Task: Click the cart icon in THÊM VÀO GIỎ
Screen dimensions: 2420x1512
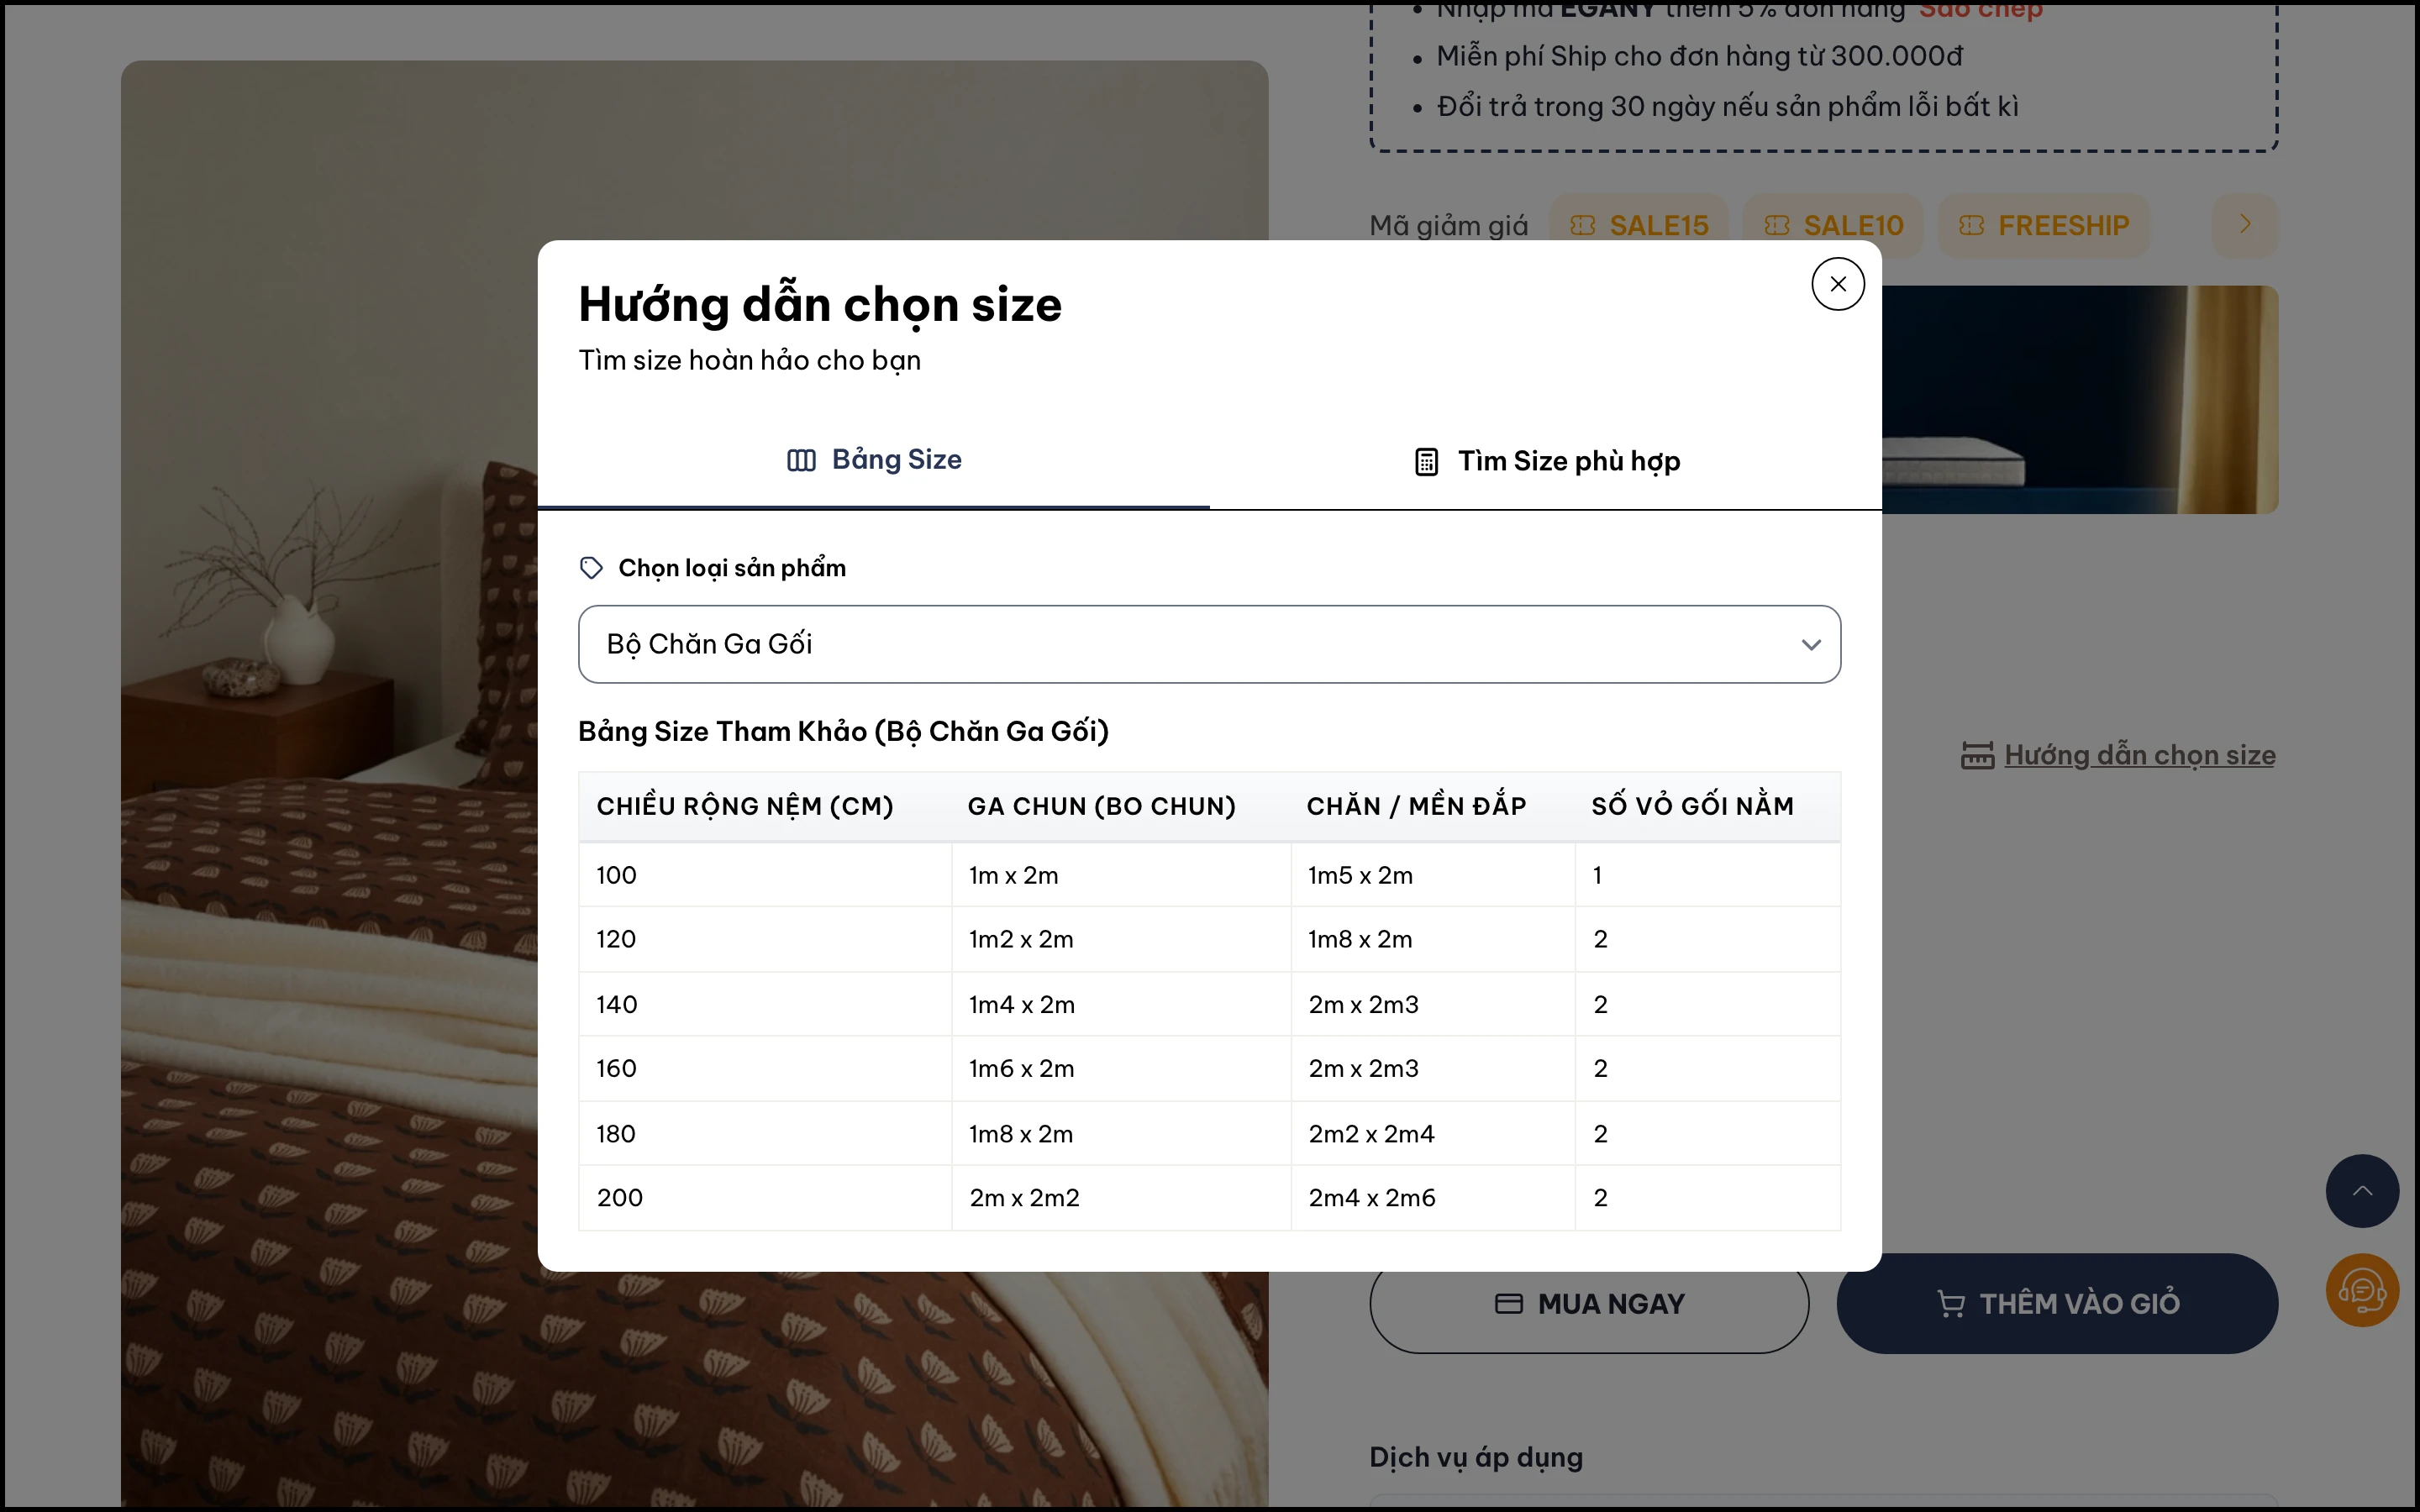Action: click(1950, 1304)
